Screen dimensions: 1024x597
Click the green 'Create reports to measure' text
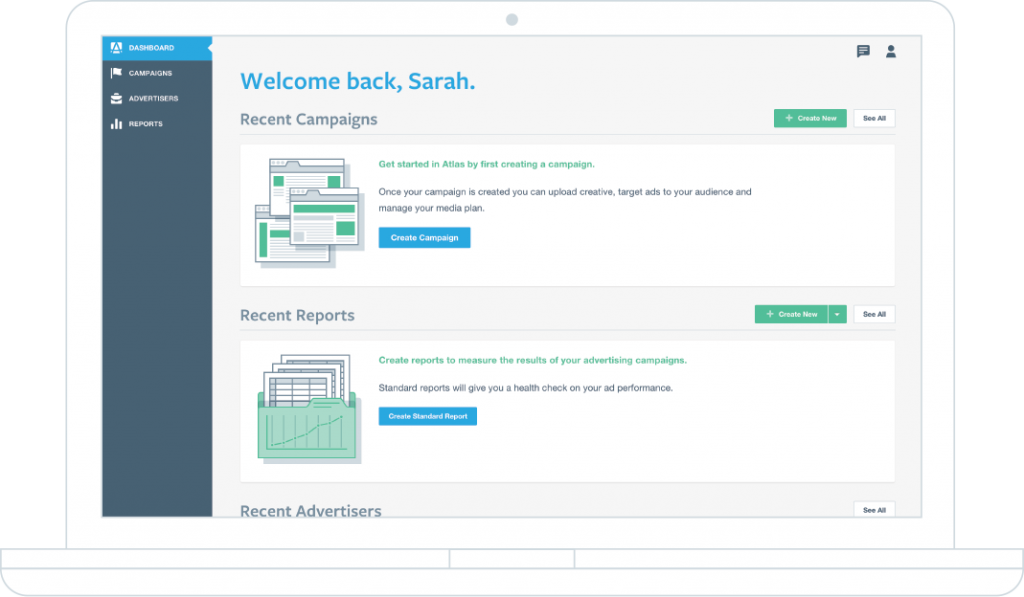click(x=532, y=360)
